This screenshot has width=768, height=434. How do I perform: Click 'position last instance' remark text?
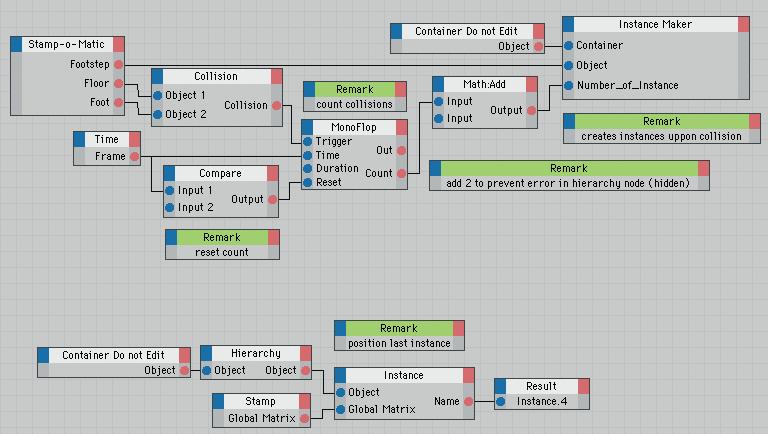pos(399,343)
